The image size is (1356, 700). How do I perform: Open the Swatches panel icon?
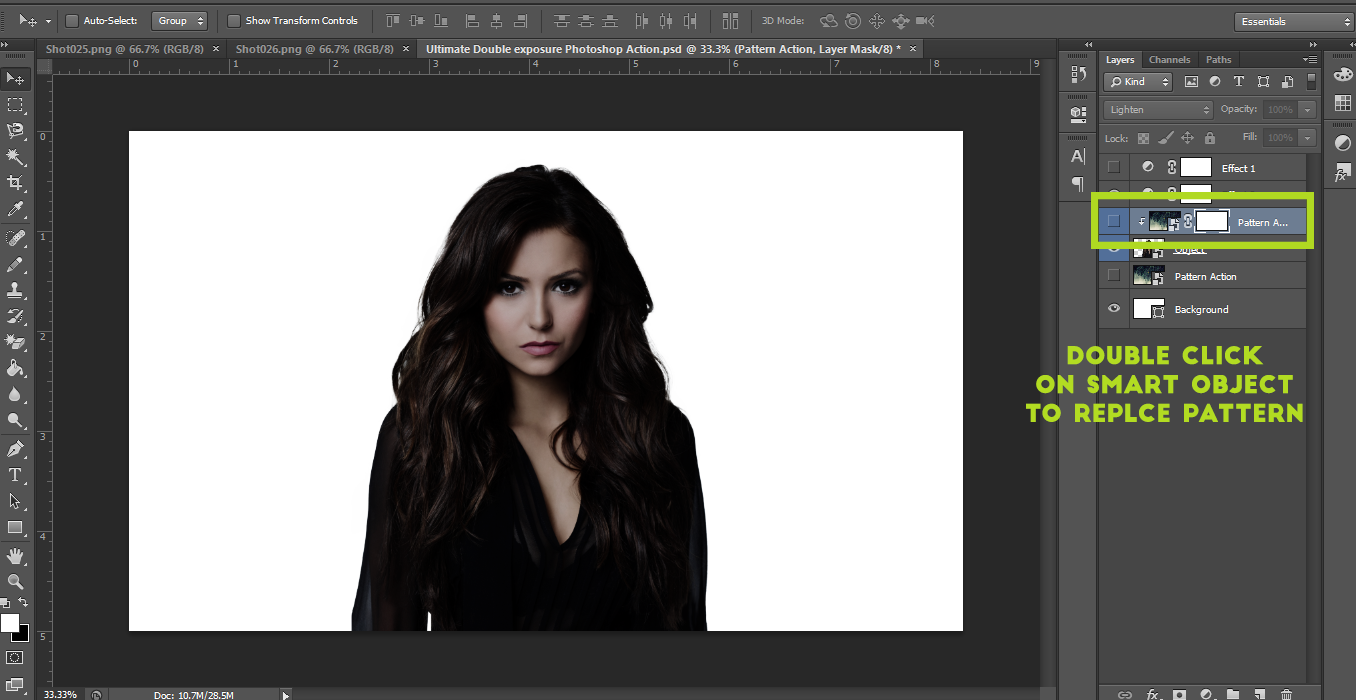click(1343, 104)
